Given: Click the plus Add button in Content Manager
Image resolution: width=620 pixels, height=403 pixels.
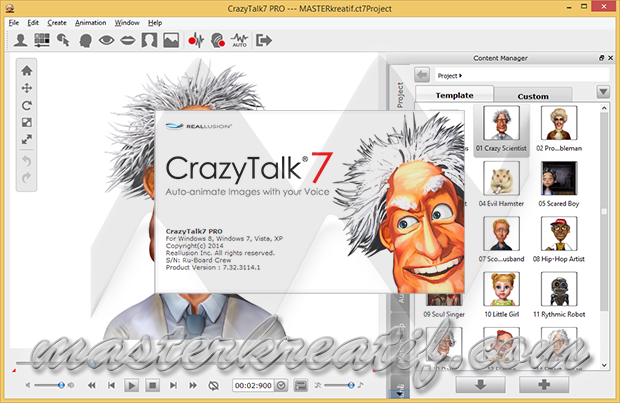Looking at the screenshot, I should (543, 384).
